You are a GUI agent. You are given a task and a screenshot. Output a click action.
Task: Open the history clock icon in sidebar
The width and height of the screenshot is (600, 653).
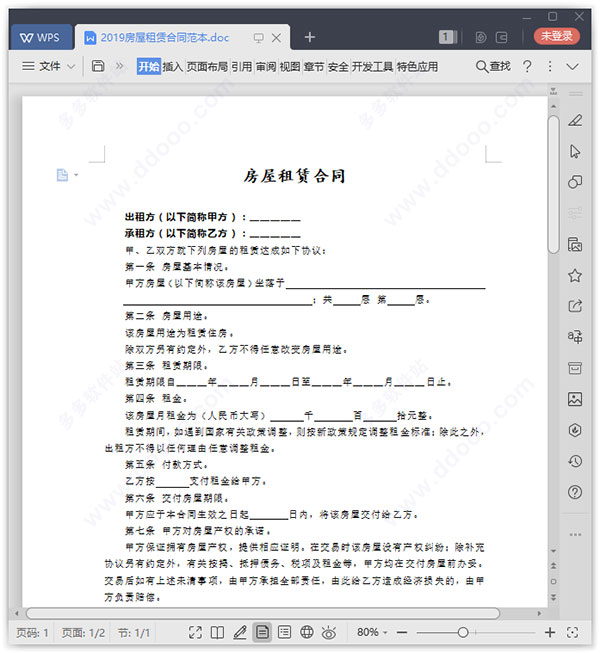tap(575, 461)
